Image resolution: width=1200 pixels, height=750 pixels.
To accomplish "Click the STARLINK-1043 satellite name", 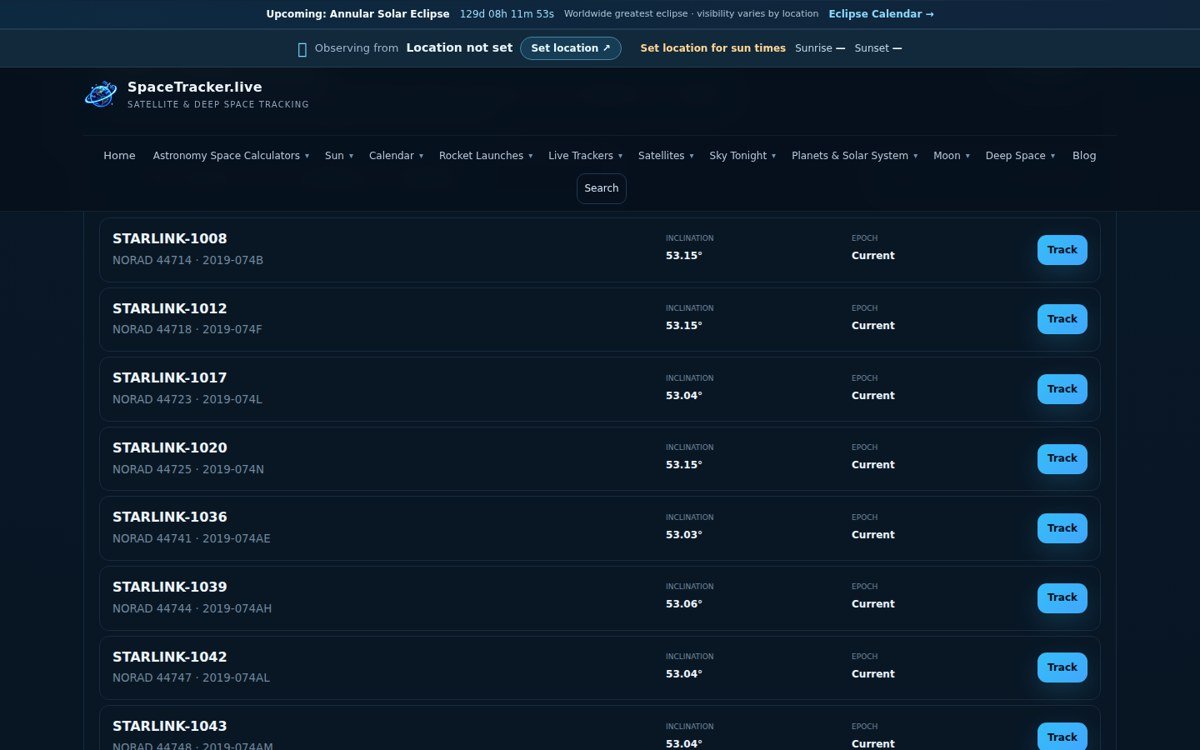I will tap(169, 726).
